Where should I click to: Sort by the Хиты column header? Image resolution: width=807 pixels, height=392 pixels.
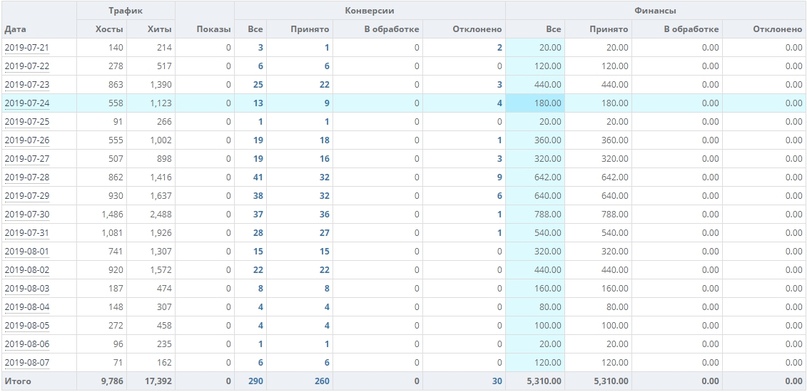[x=160, y=29]
